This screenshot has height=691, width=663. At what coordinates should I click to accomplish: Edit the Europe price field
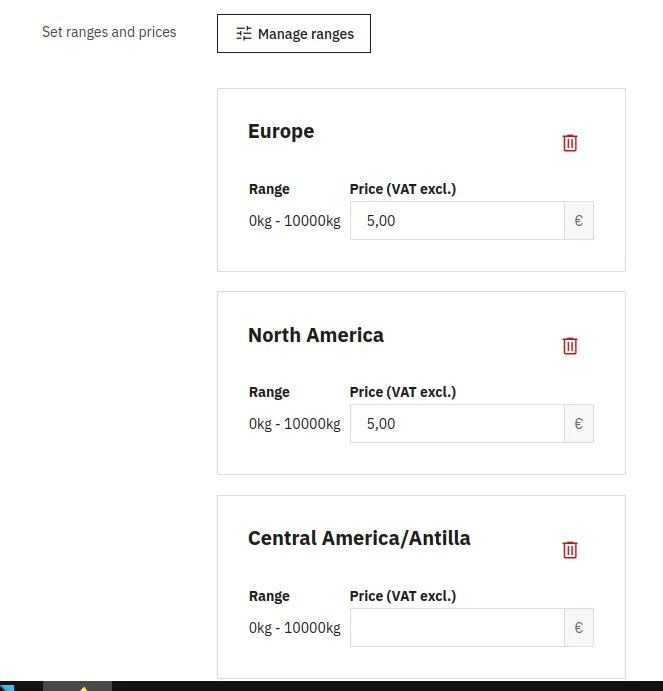pyautogui.click(x=457, y=221)
